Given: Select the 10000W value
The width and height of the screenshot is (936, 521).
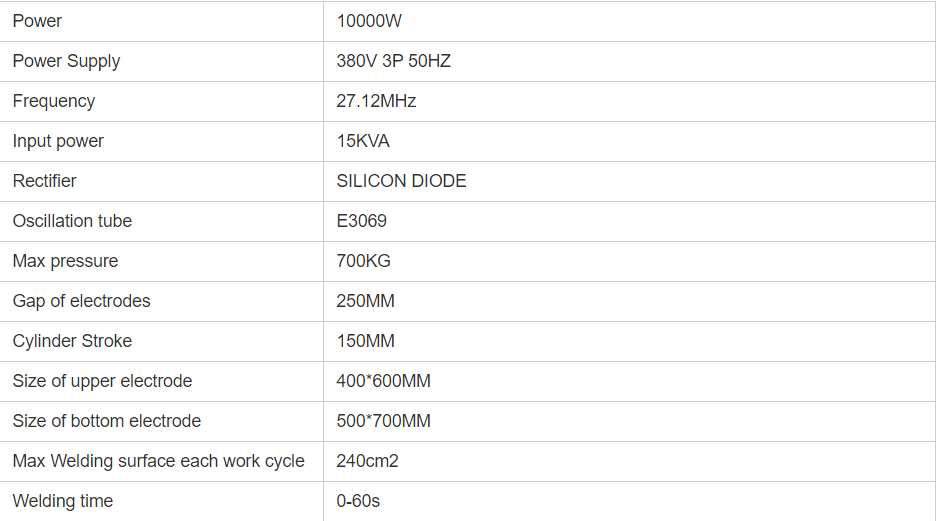Looking at the screenshot, I should point(369,21).
